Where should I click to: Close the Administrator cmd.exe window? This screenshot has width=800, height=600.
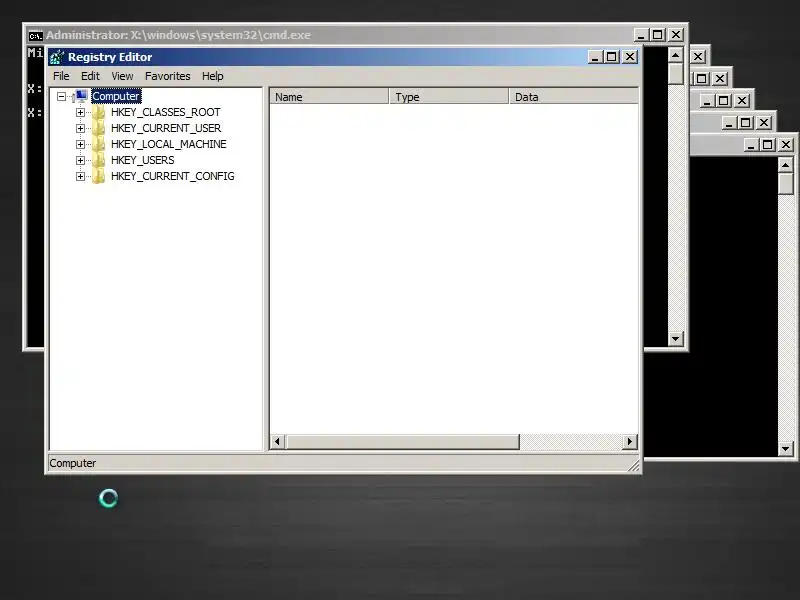(676, 35)
